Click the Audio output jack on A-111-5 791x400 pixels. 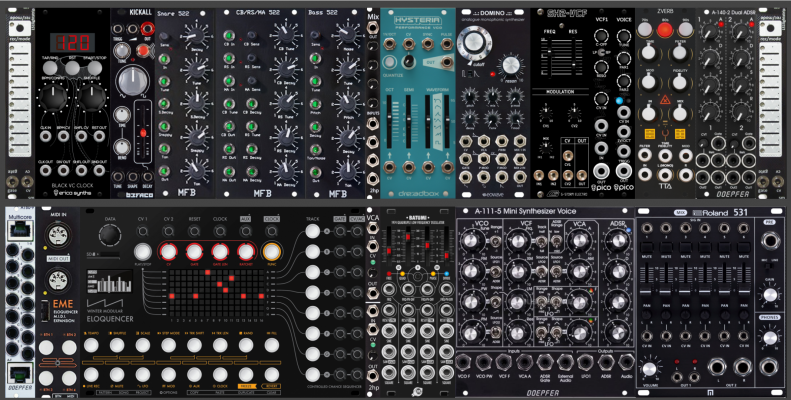(626, 362)
